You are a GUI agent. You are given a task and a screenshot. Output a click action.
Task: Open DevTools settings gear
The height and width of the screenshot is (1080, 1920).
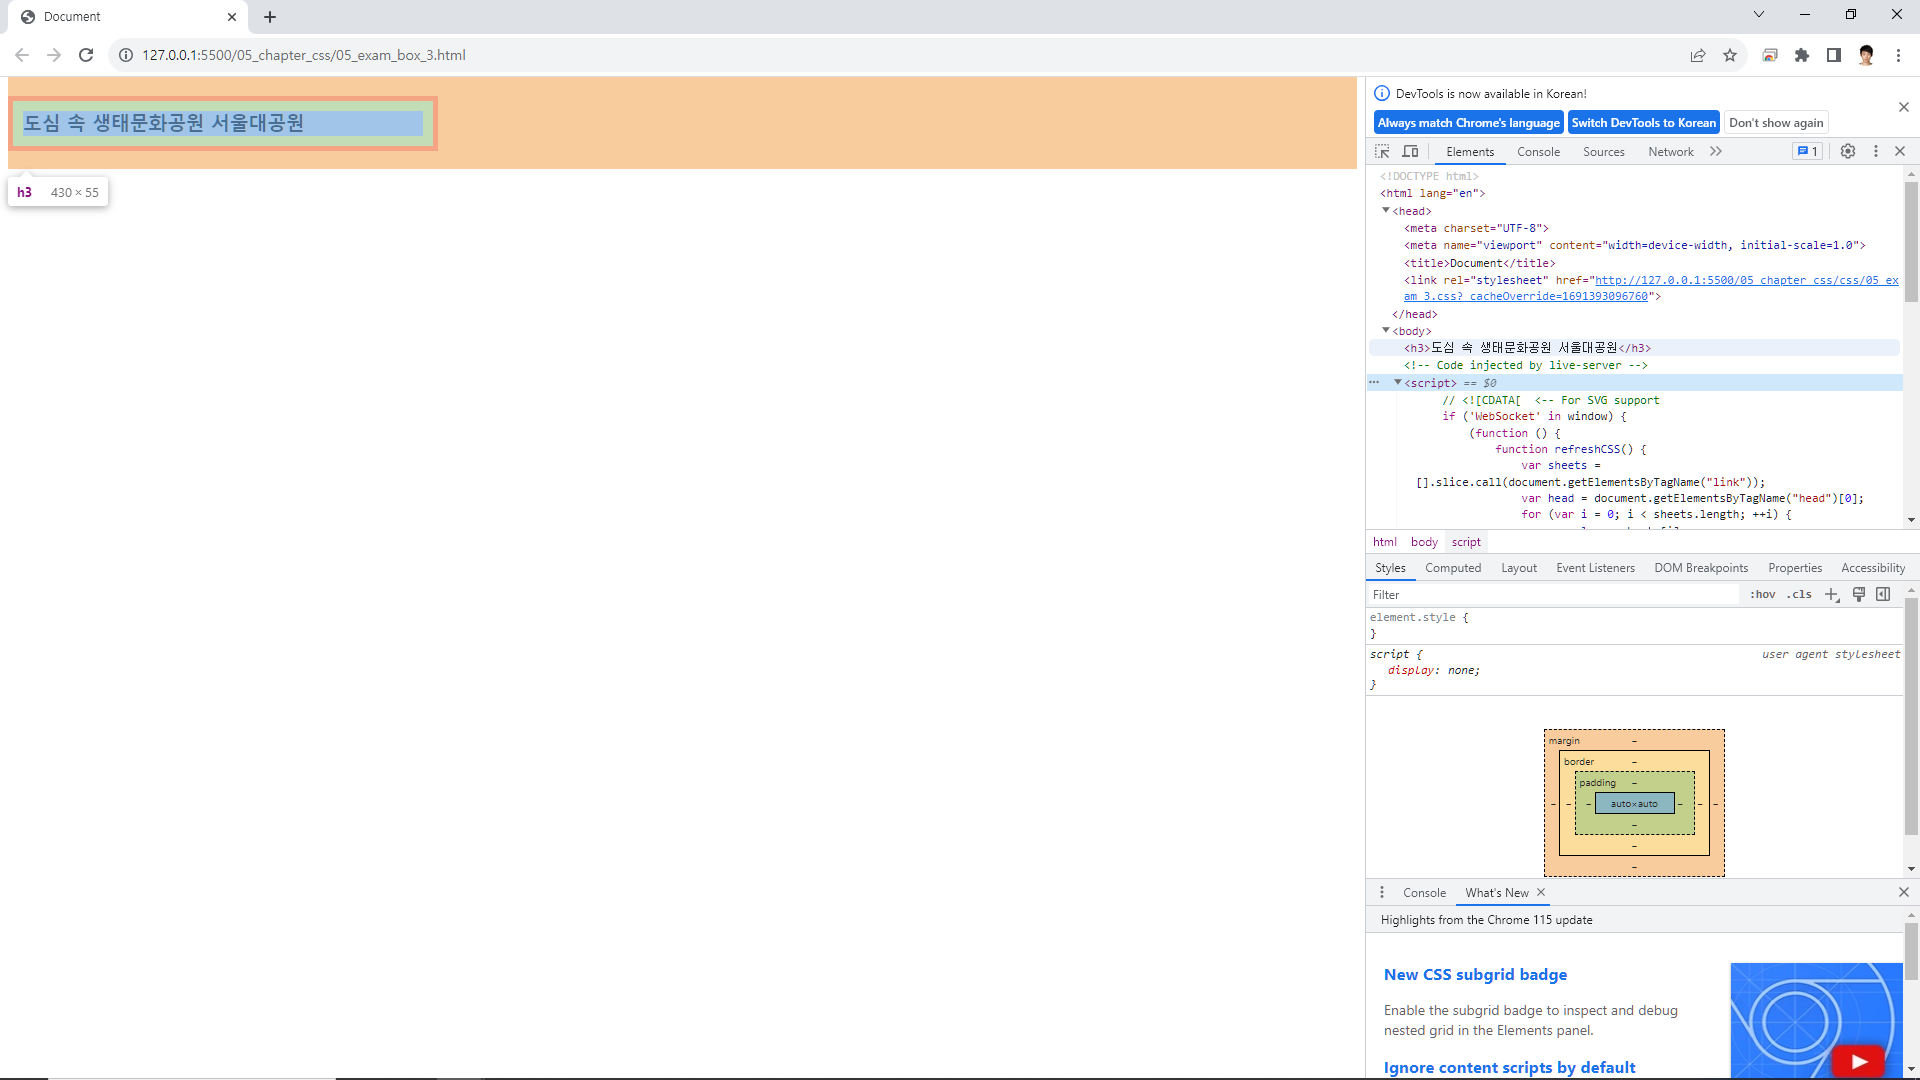coord(1848,151)
